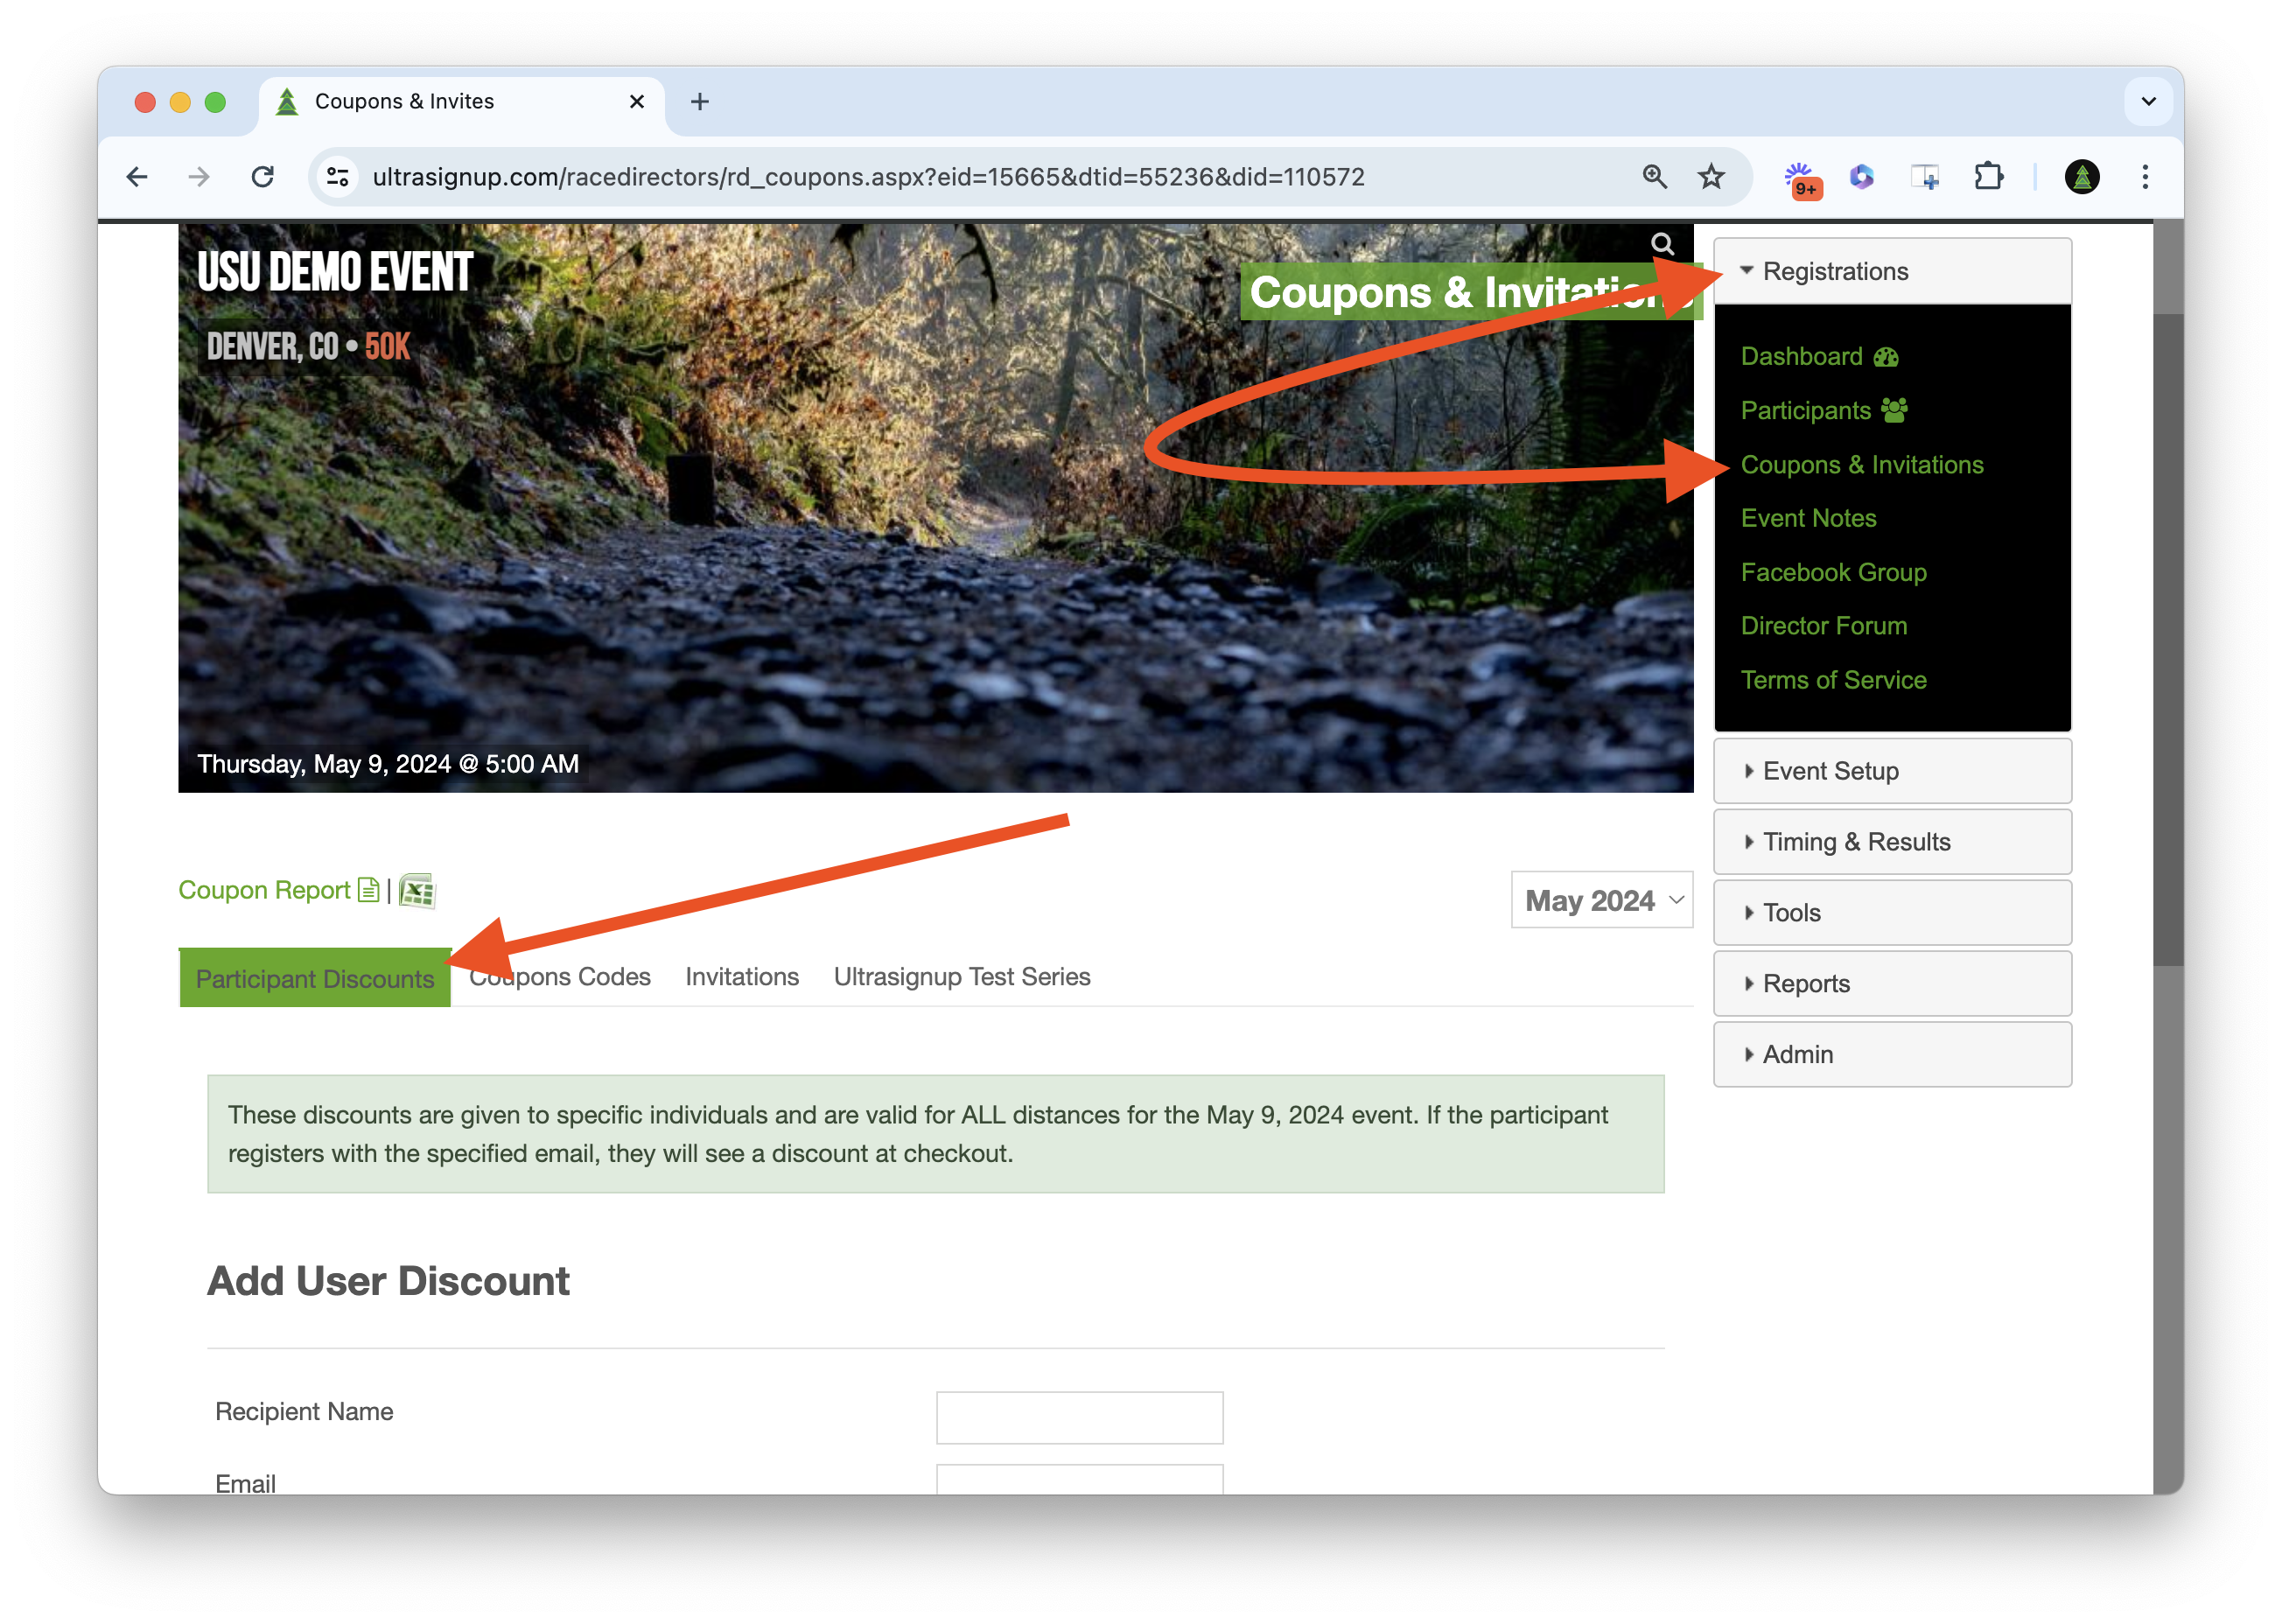Bookmark this page with star icon
Image resolution: width=2282 pixels, height=1624 pixels.
tap(1711, 177)
